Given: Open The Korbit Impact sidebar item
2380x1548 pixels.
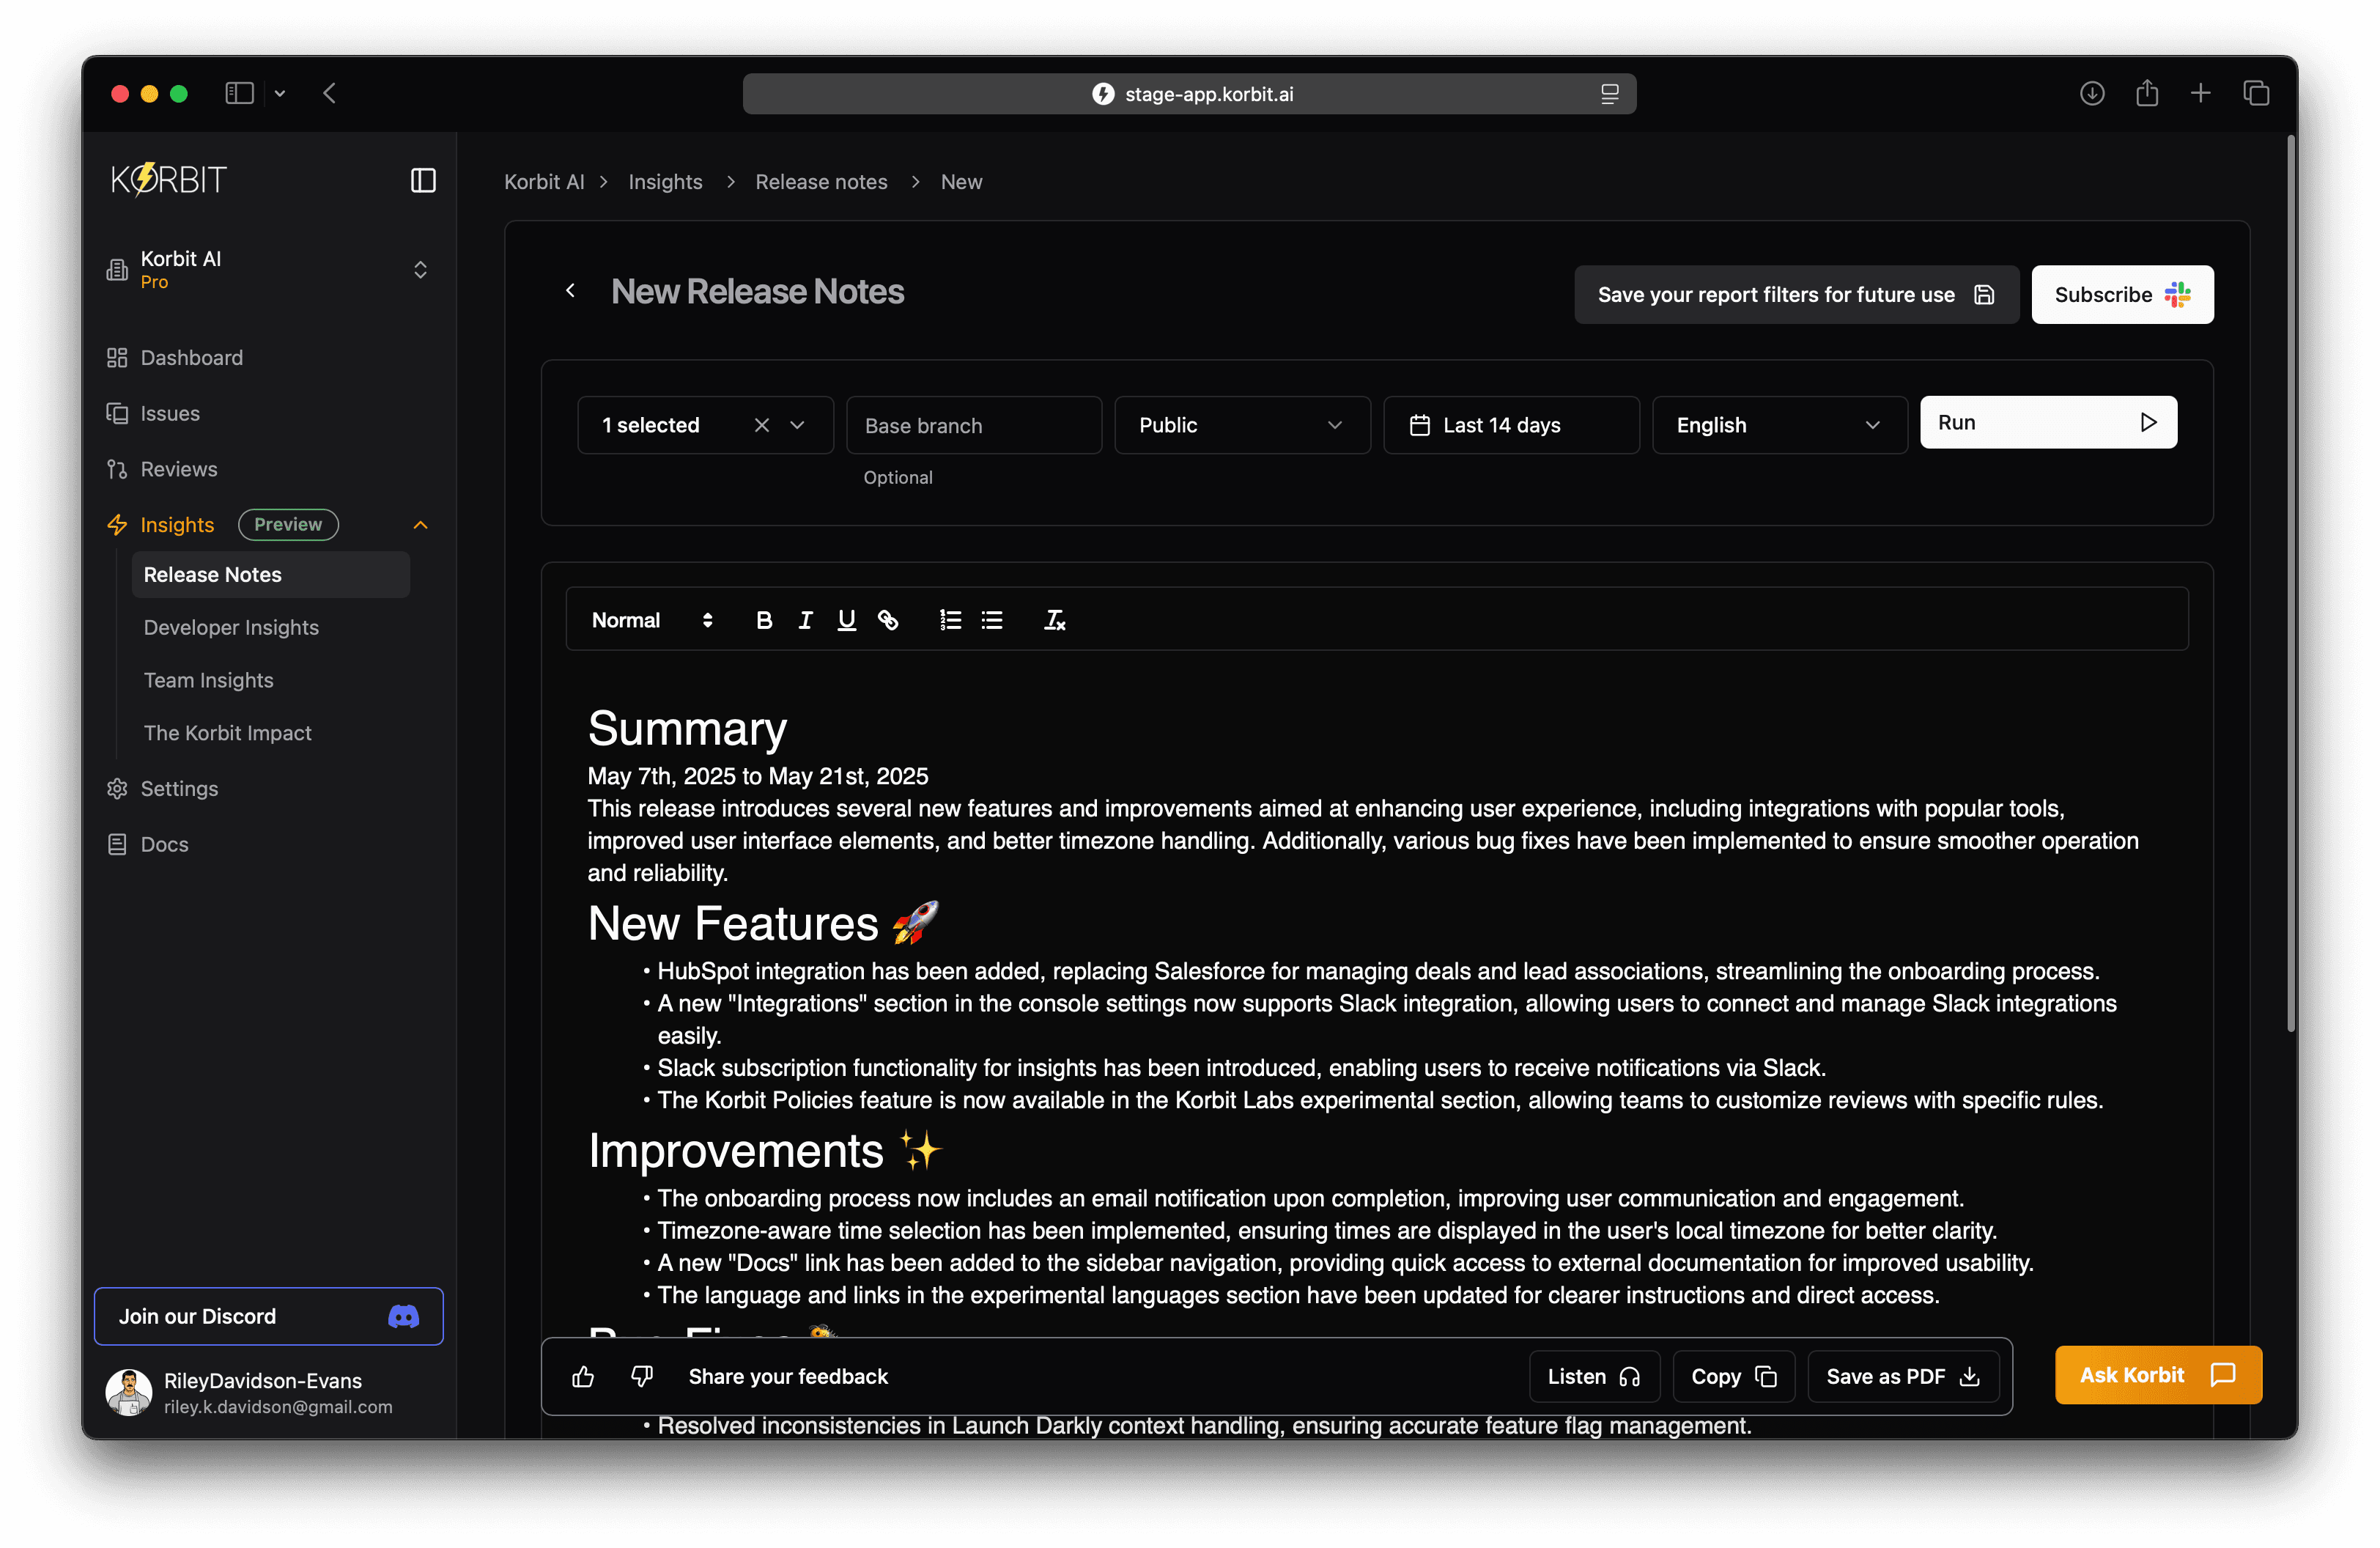Looking at the screenshot, I should pyautogui.click(x=227, y=733).
